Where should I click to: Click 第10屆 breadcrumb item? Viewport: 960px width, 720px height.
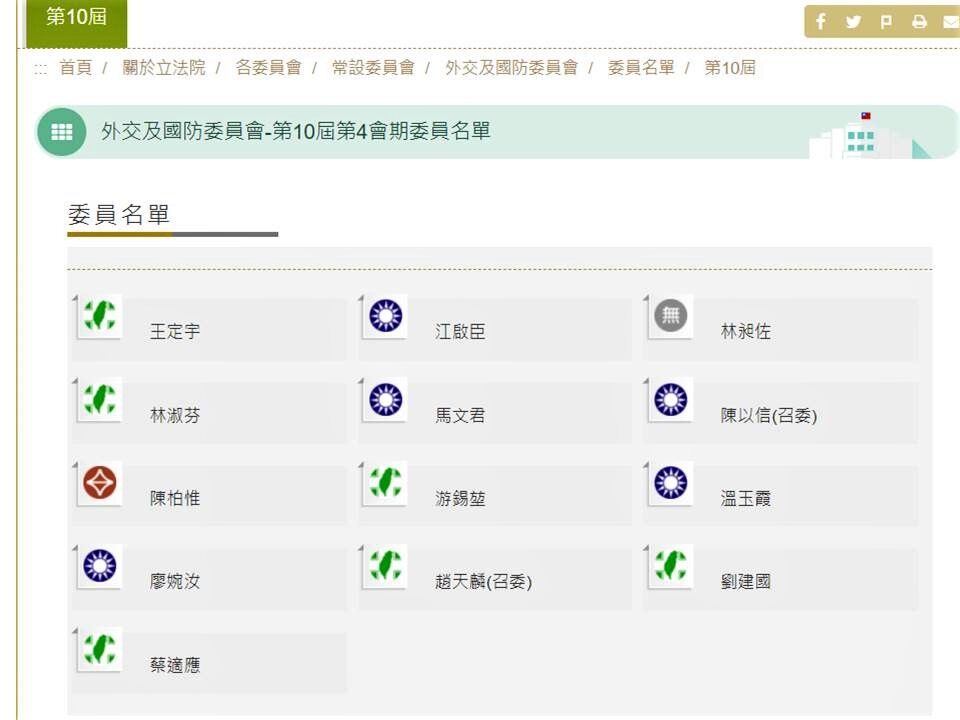click(730, 67)
